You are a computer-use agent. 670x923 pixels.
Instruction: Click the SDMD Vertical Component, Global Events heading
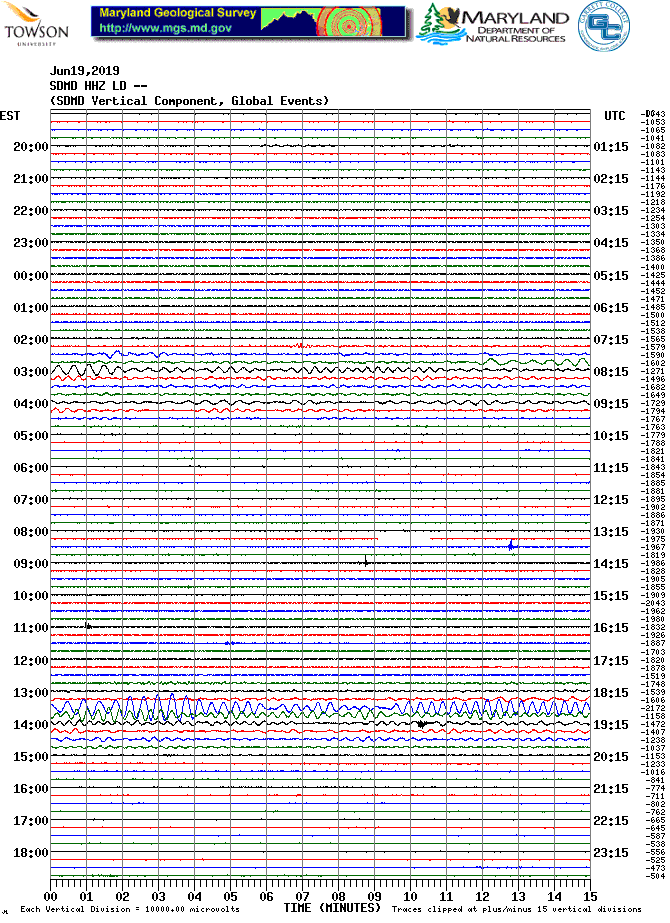pos(189,101)
